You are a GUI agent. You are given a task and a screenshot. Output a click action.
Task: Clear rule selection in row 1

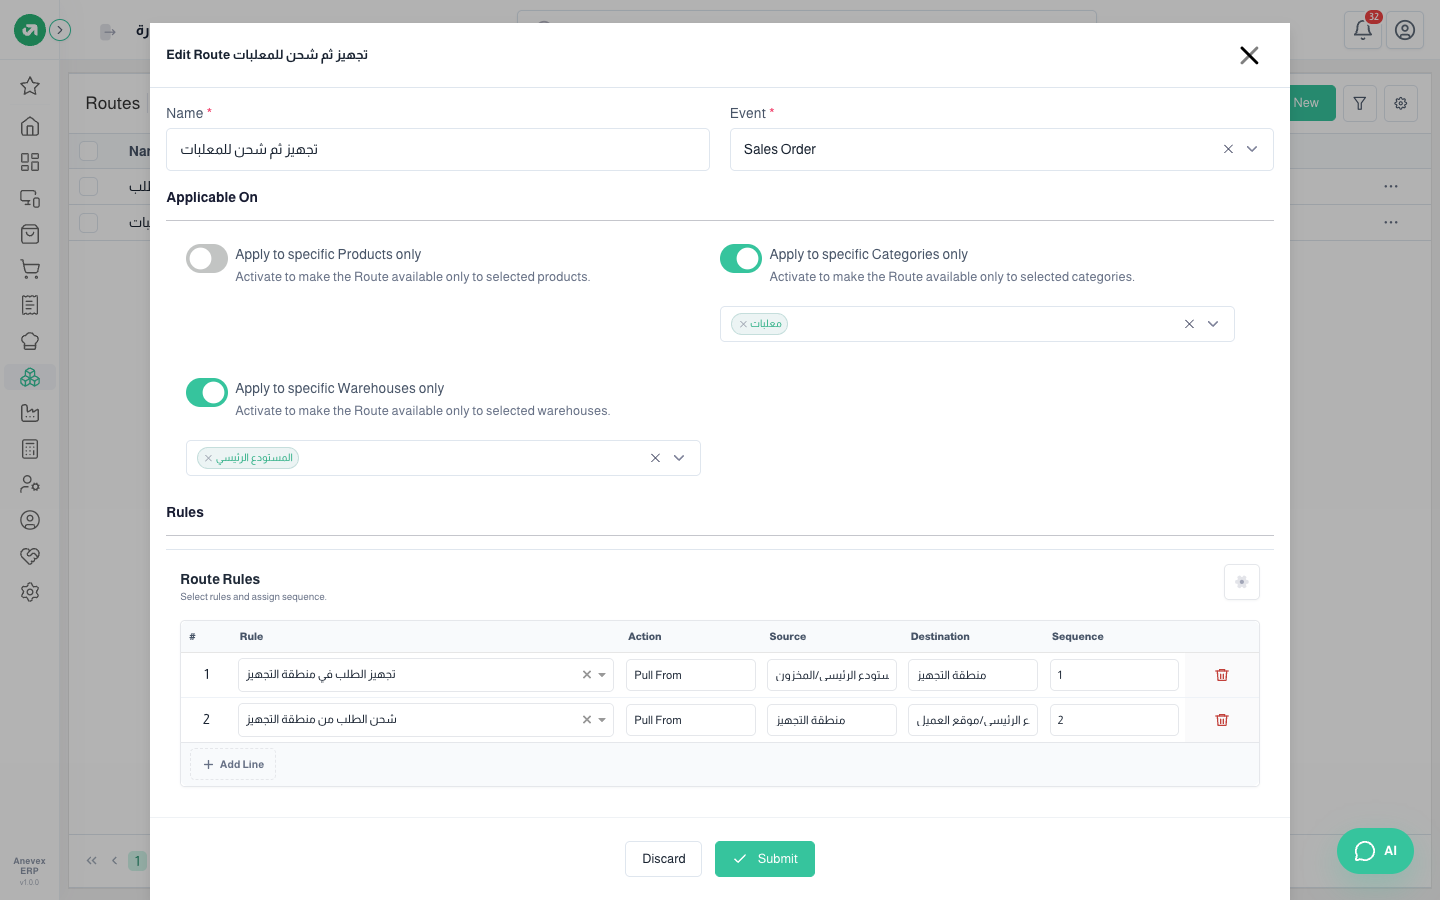[587, 675]
